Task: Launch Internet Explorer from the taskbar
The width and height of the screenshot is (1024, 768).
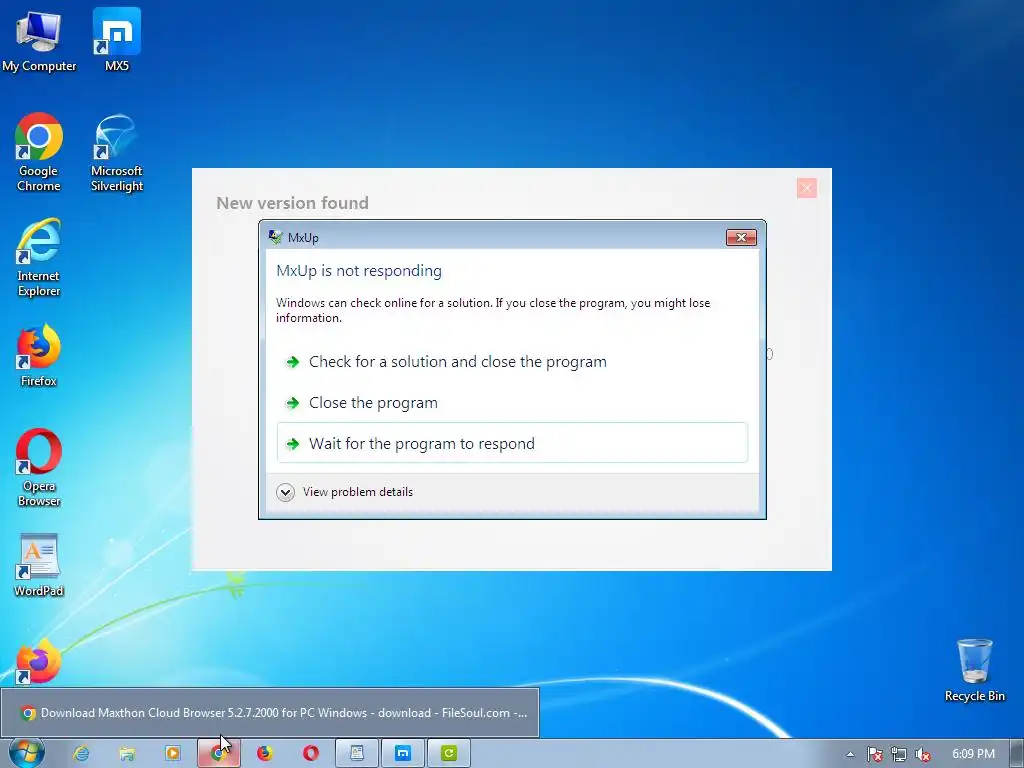Action: (x=81, y=754)
